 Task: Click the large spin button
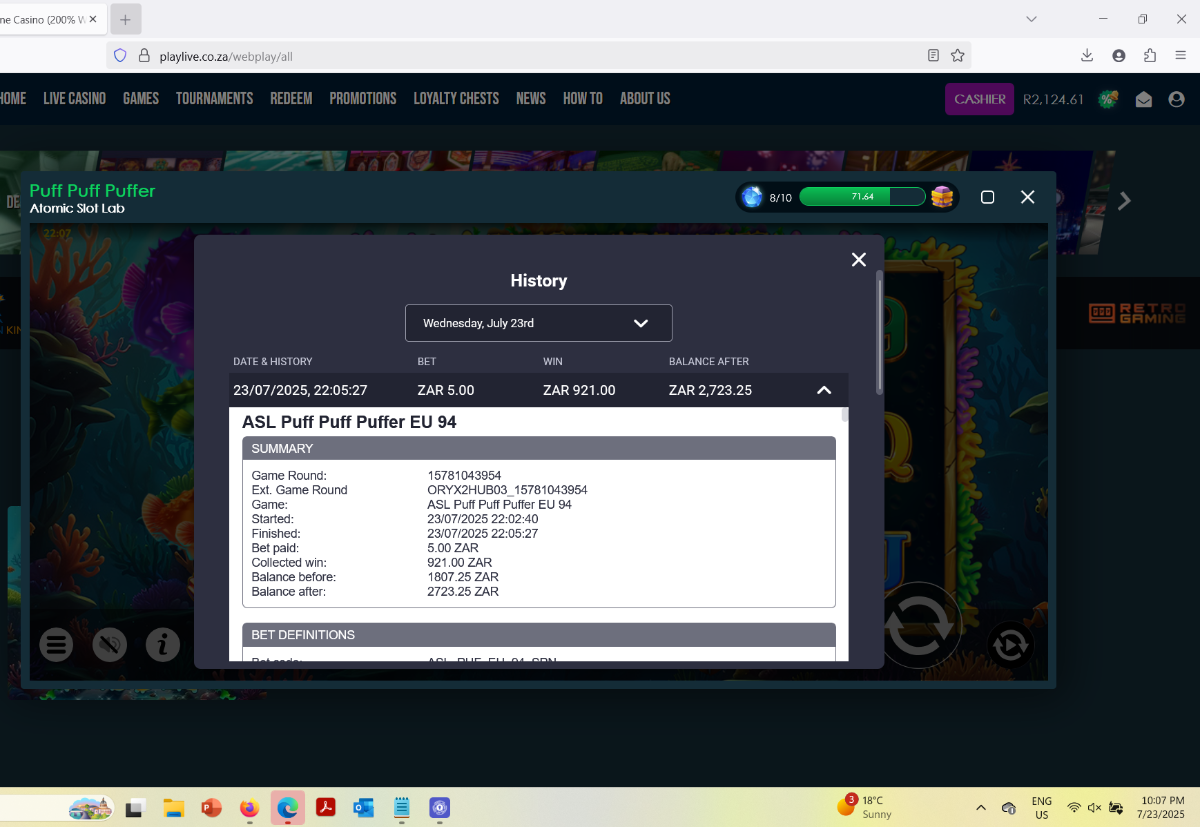(x=919, y=627)
